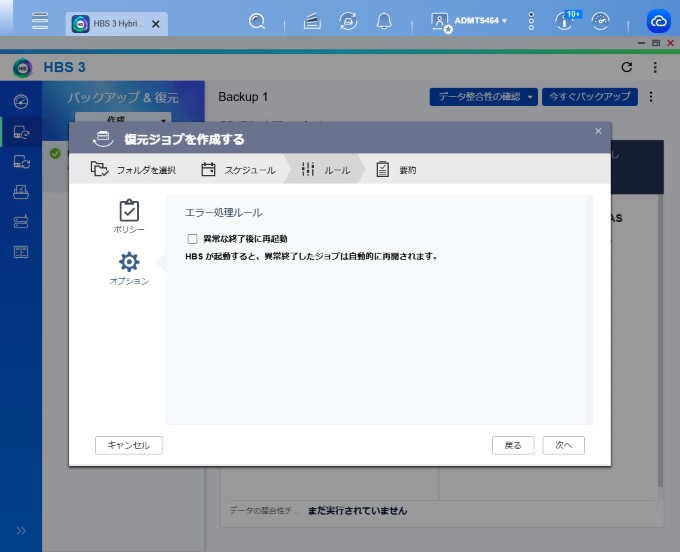Image resolution: width=680 pixels, height=552 pixels.
Task: Open HBS 3 window more options menu
Action: [655, 67]
